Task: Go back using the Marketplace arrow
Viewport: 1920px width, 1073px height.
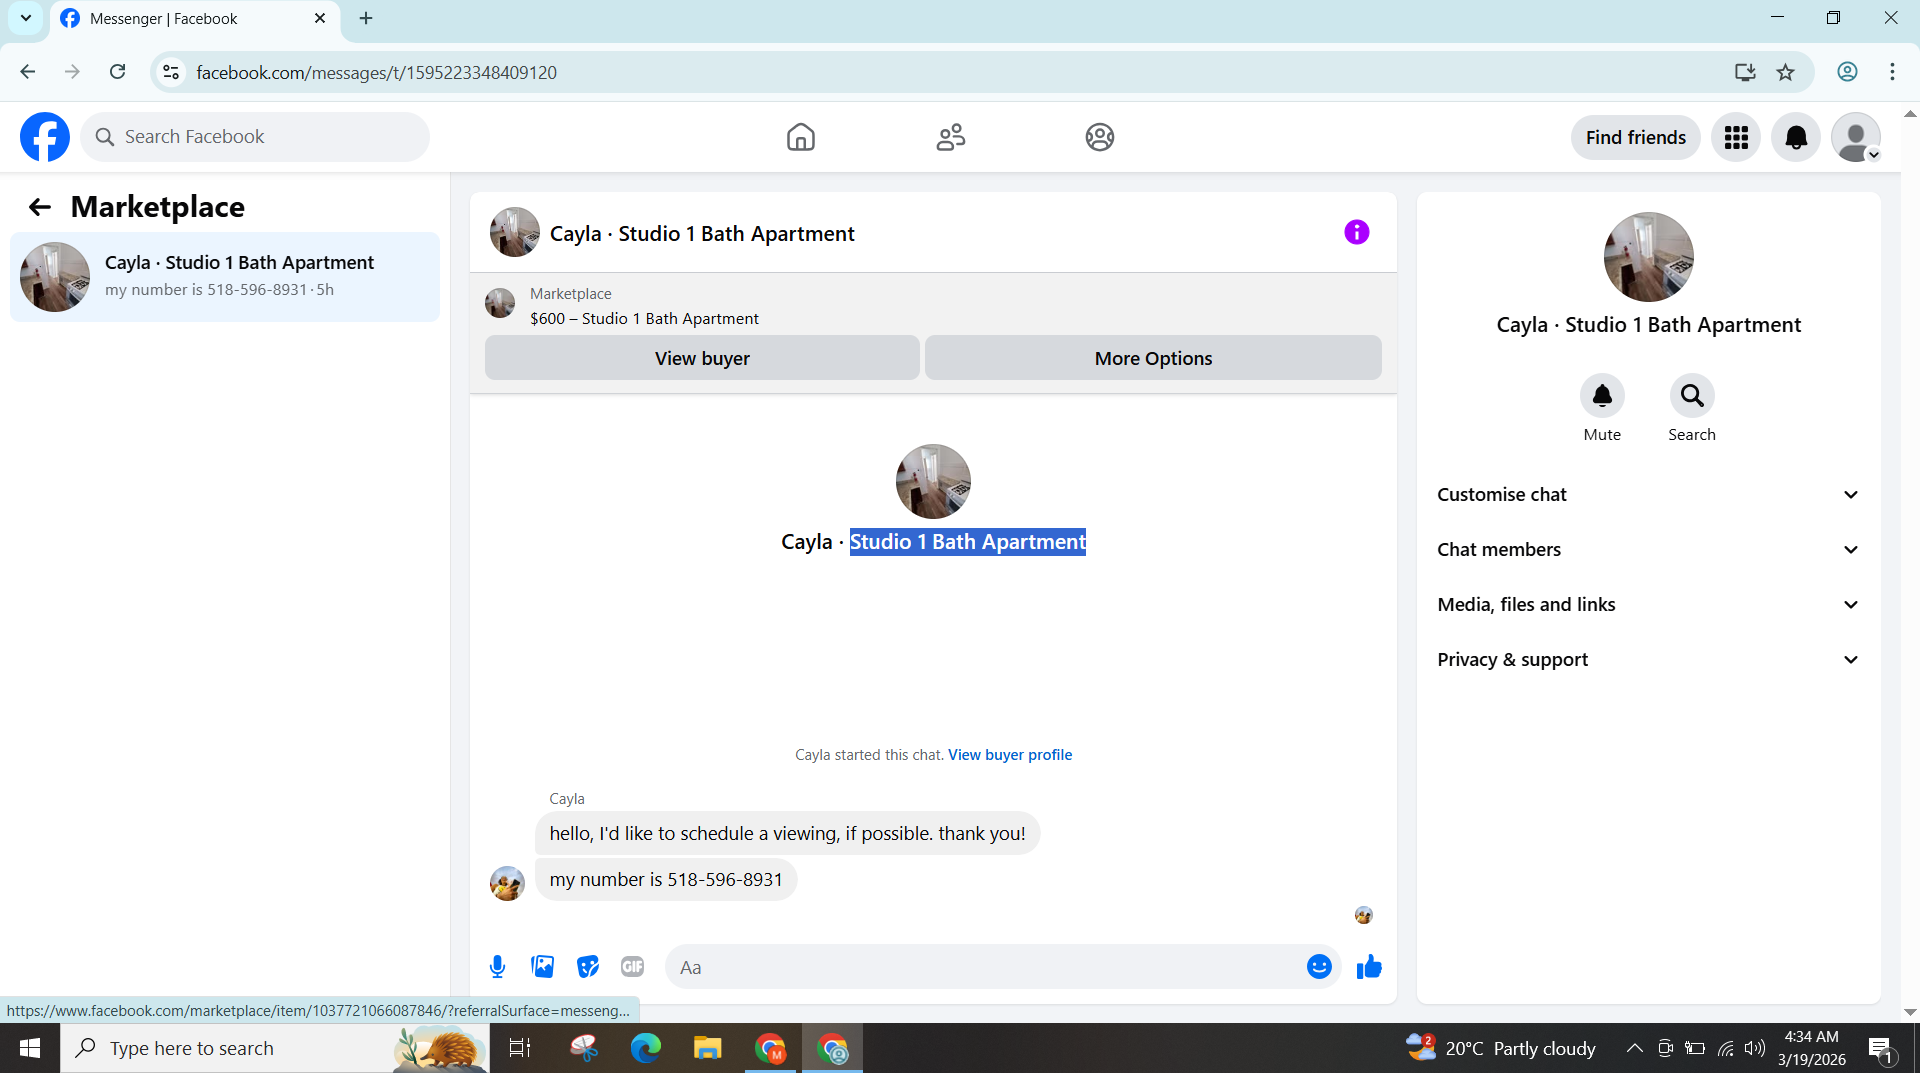Action: pyautogui.click(x=39, y=207)
